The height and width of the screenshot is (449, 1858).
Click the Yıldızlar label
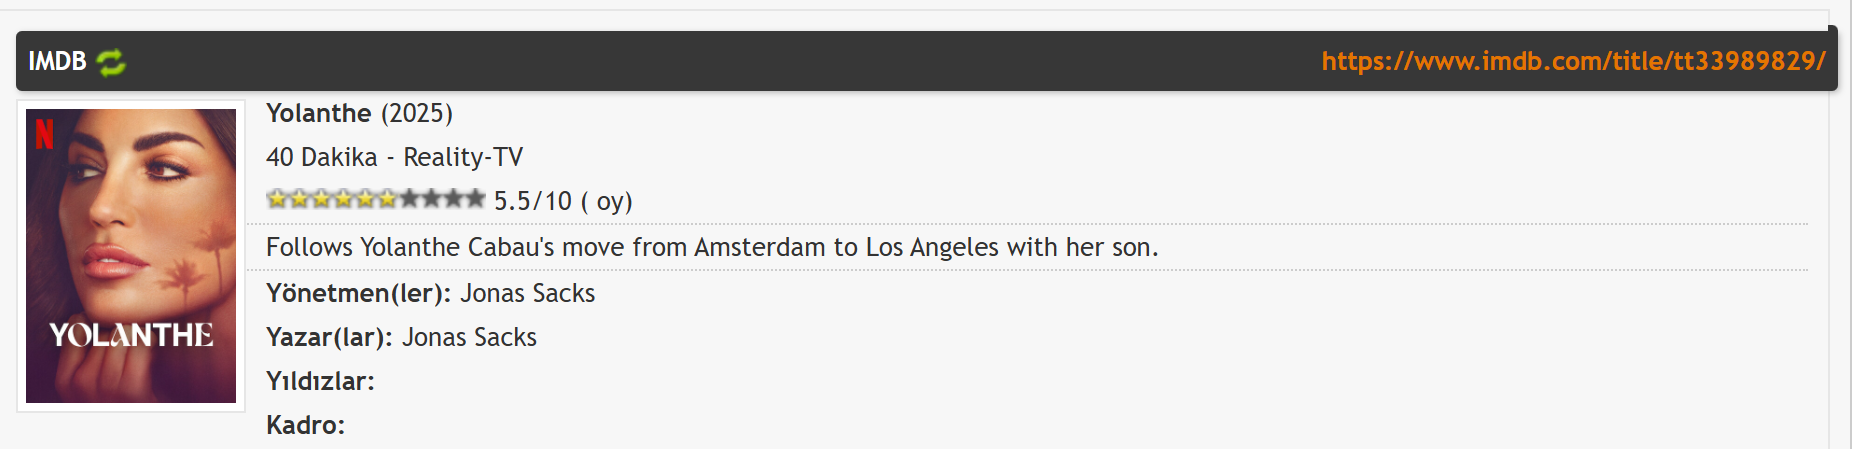(x=320, y=381)
